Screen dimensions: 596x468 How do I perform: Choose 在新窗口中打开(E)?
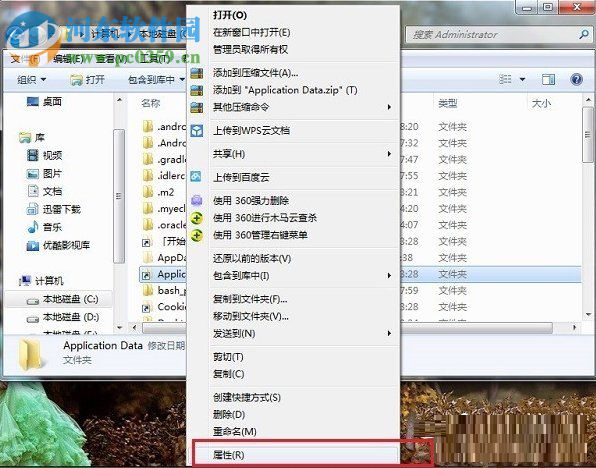[252, 32]
